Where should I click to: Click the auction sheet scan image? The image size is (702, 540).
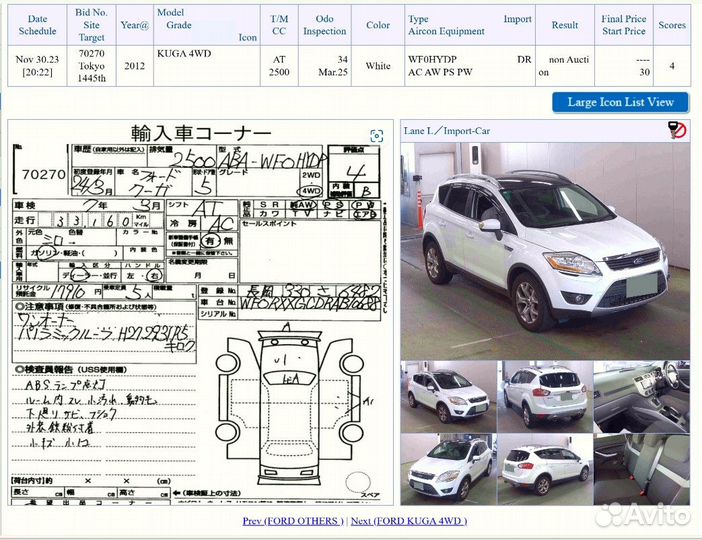tap(200, 312)
